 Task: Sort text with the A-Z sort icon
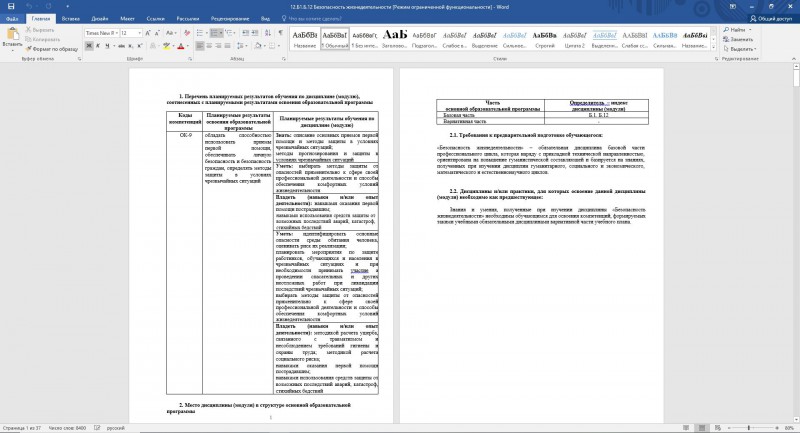click(268, 33)
